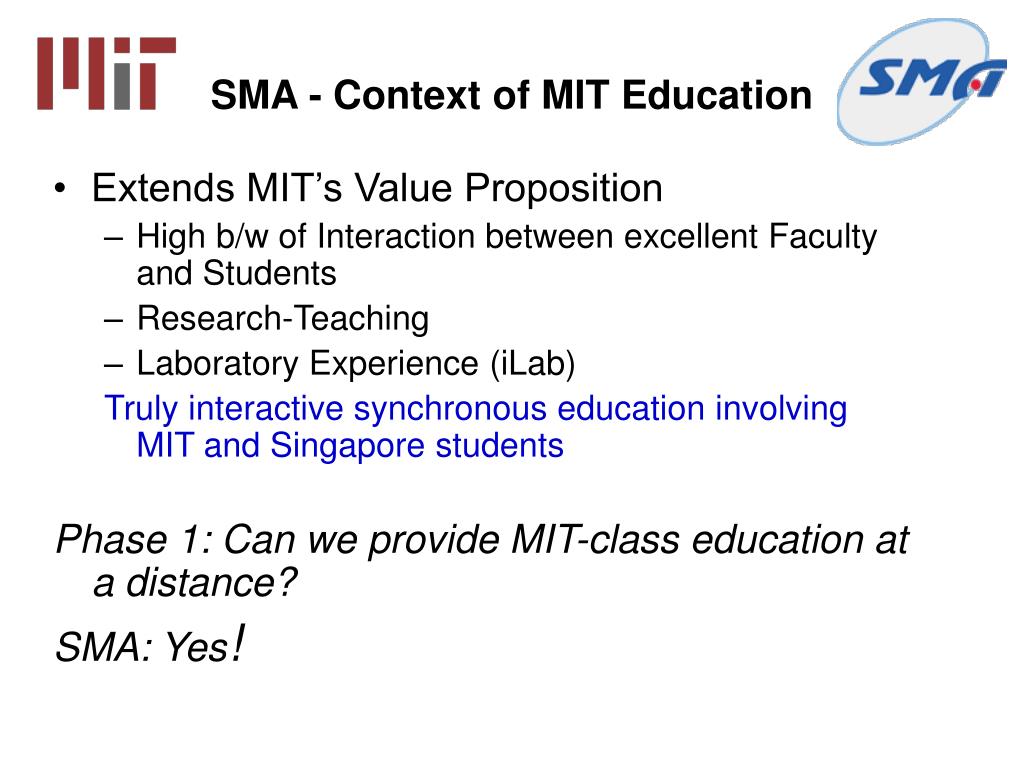Click blue 'MIT and Singapore students' text
Screen dimensions: 1024x768
tap(350, 446)
